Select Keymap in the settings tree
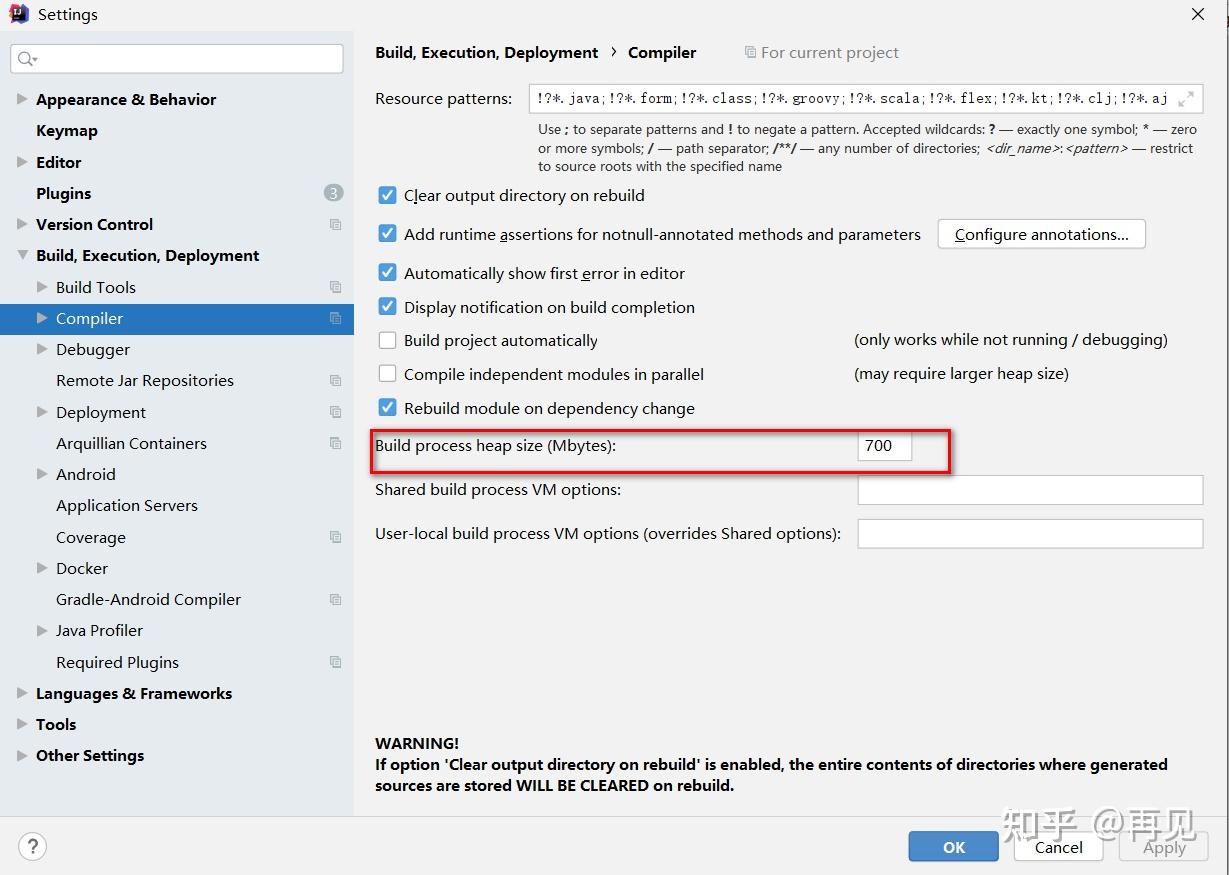Viewport: 1229px width, 875px height. tap(66, 130)
